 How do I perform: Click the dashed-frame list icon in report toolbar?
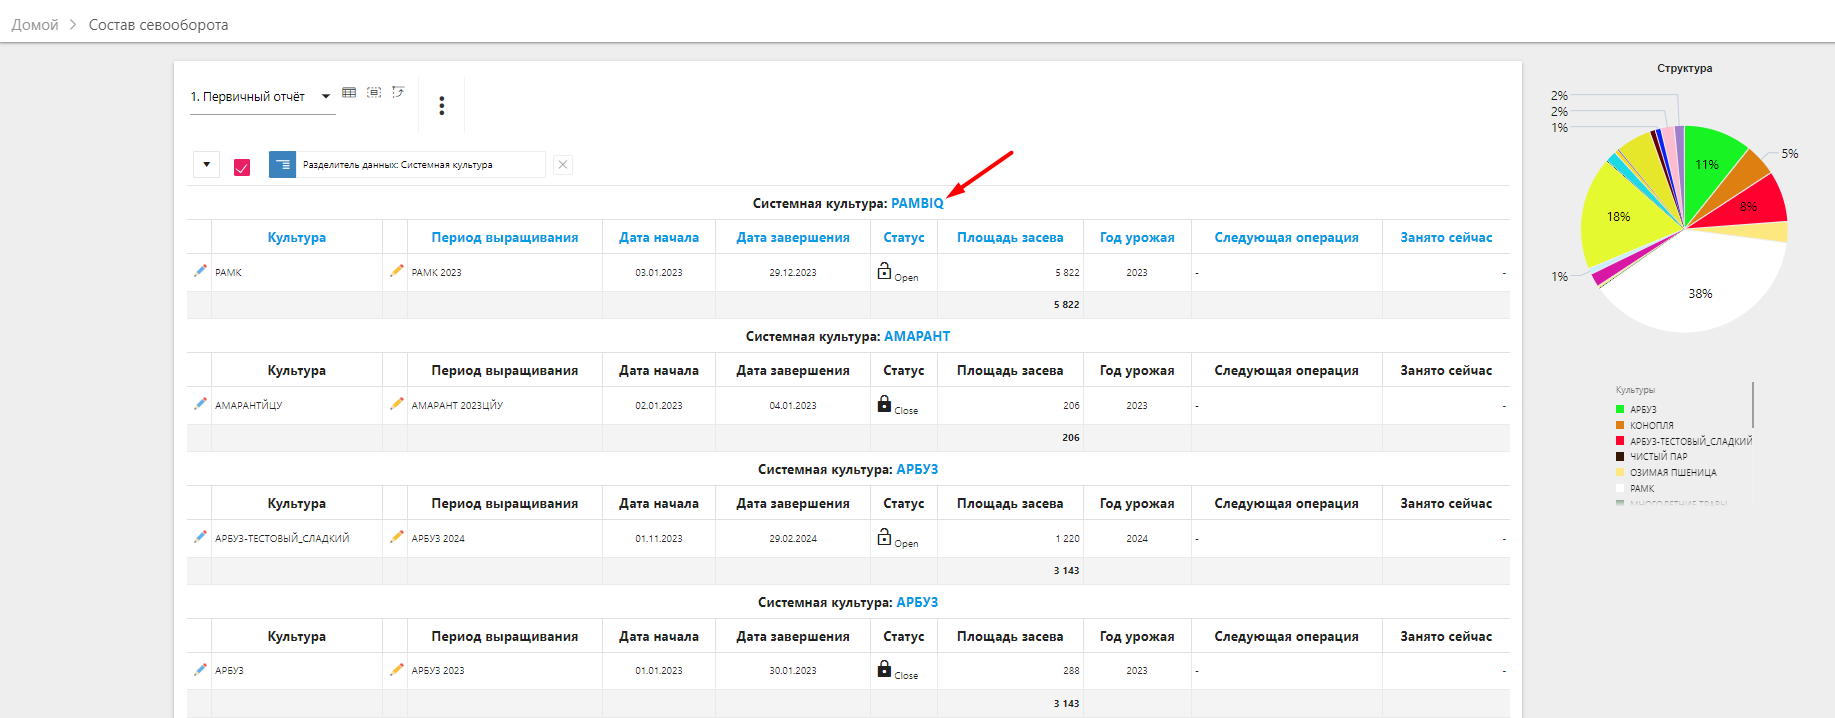click(374, 93)
